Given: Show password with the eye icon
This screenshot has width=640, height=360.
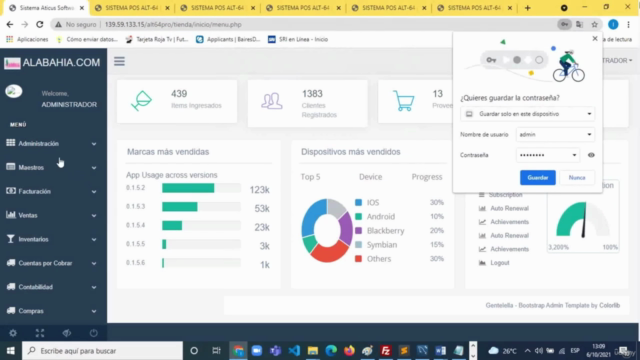Looking at the screenshot, I should [x=591, y=155].
